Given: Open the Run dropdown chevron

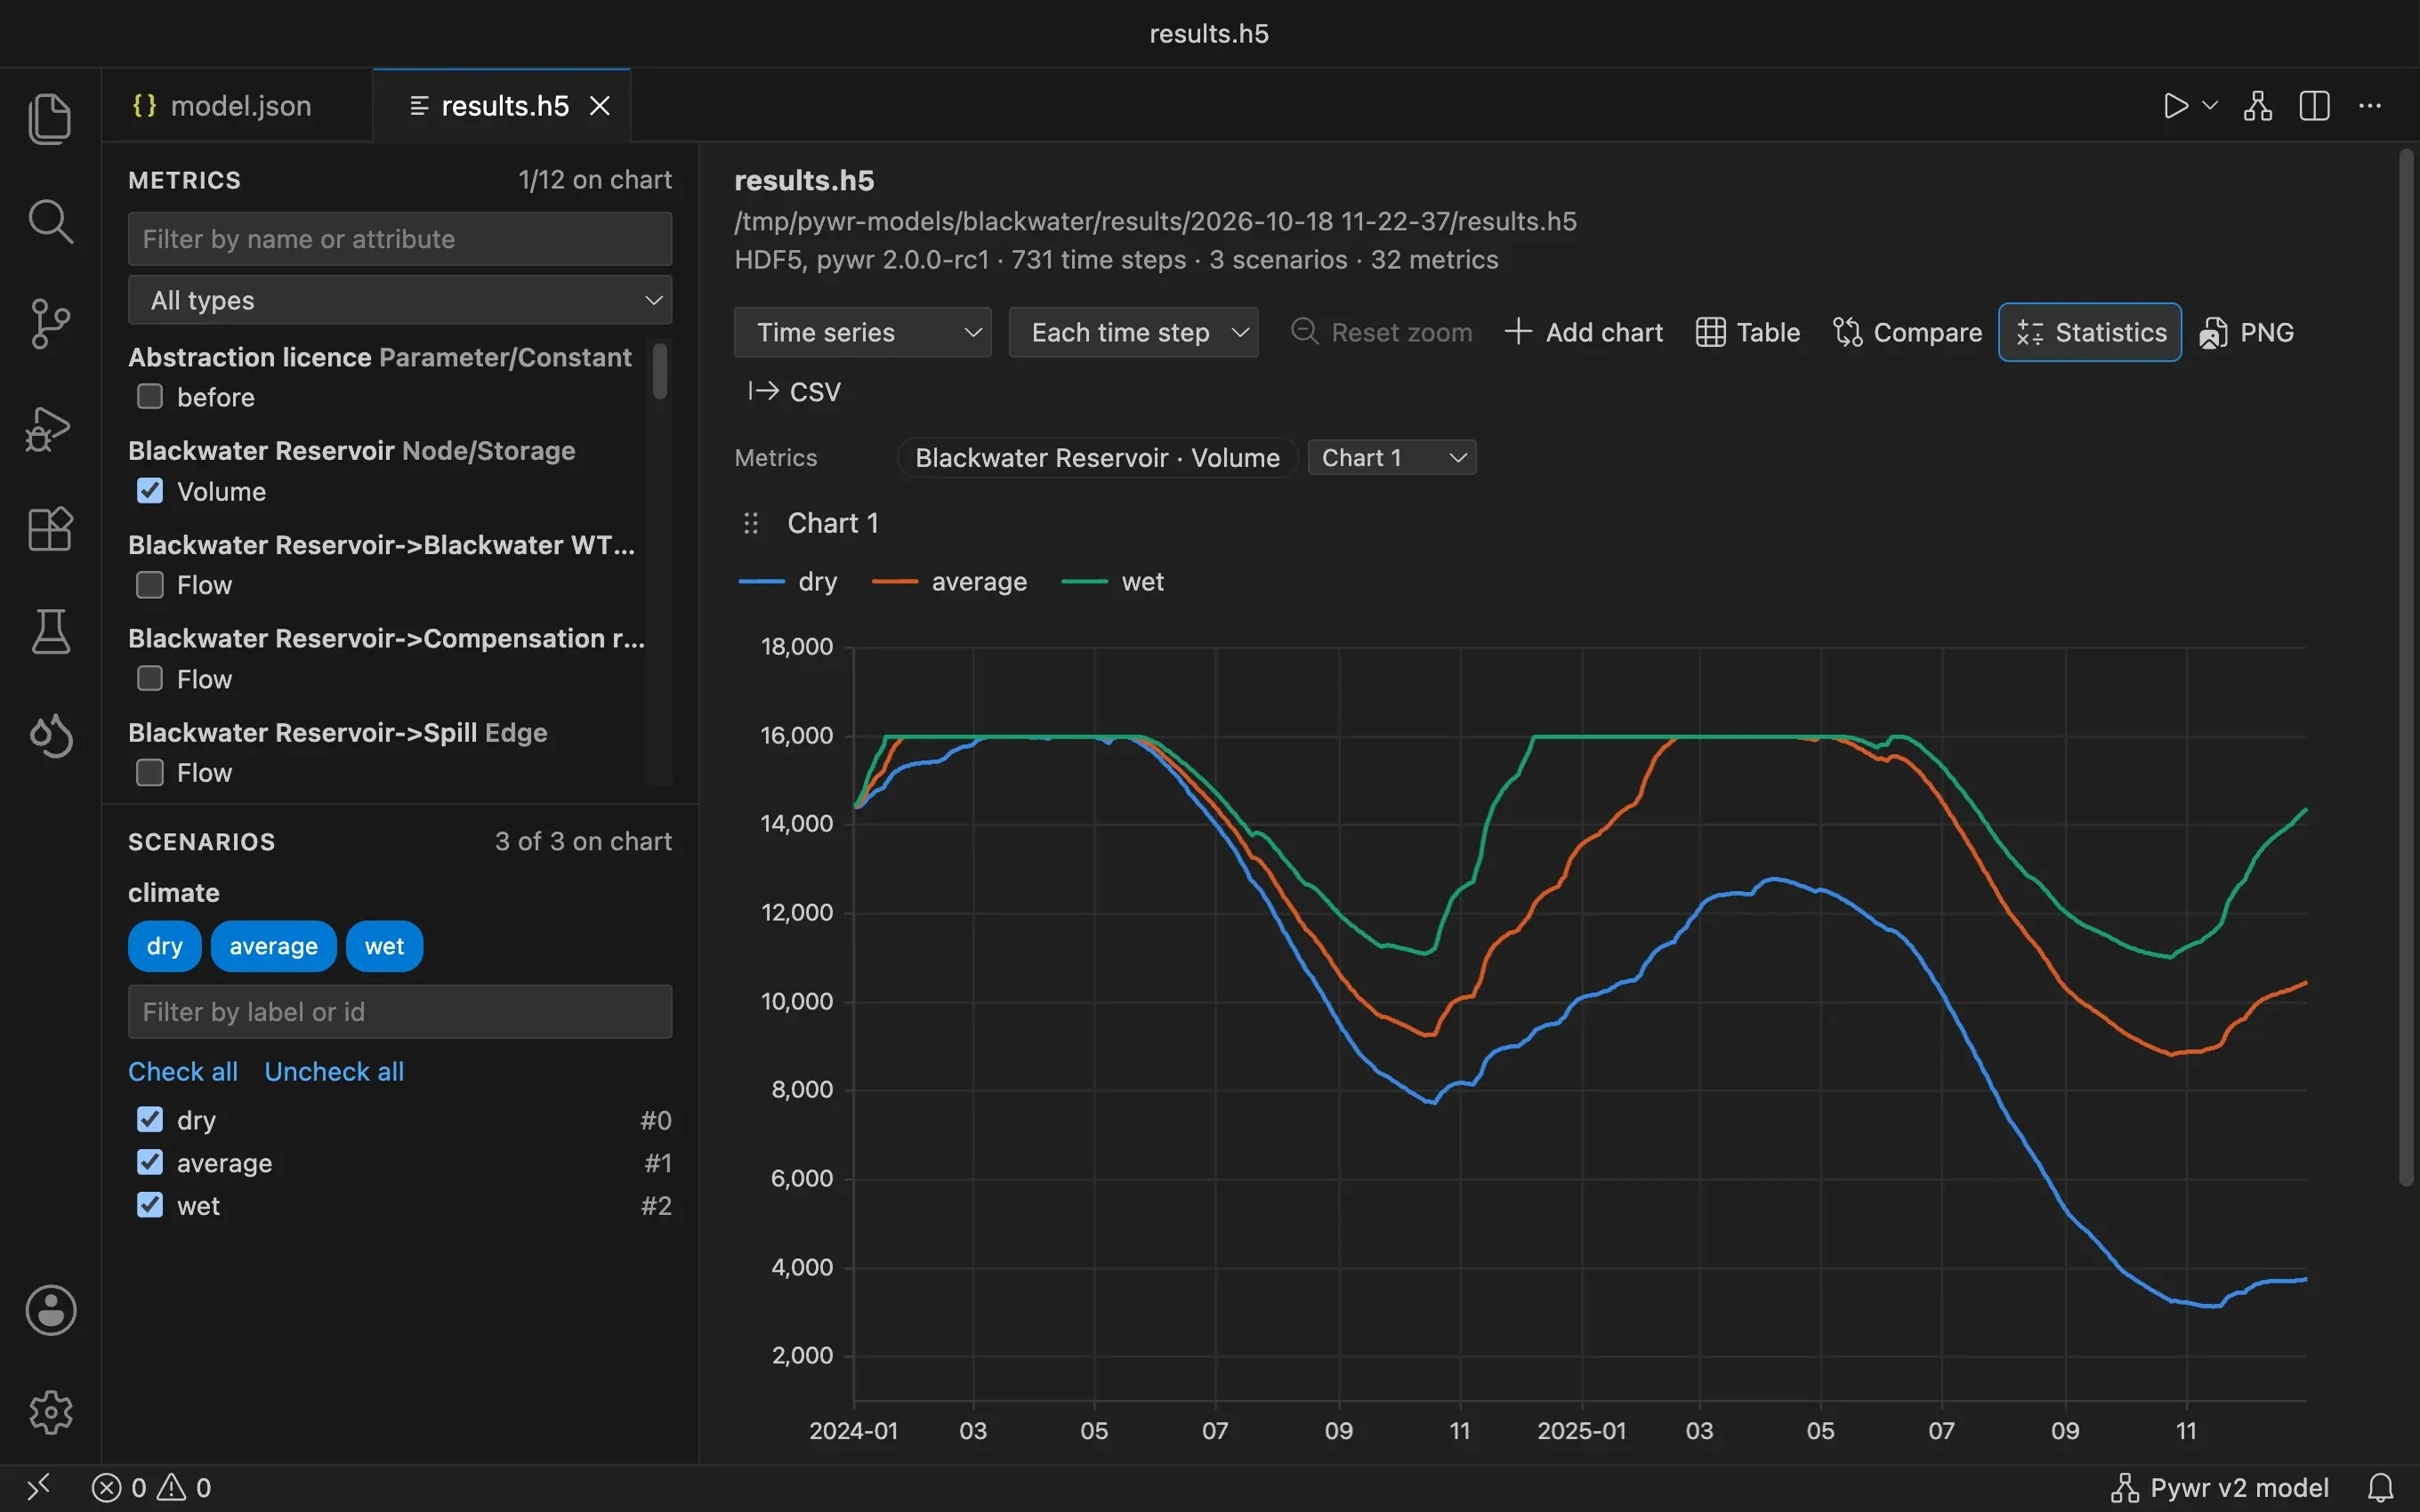Looking at the screenshot, I should (2211, 106).
